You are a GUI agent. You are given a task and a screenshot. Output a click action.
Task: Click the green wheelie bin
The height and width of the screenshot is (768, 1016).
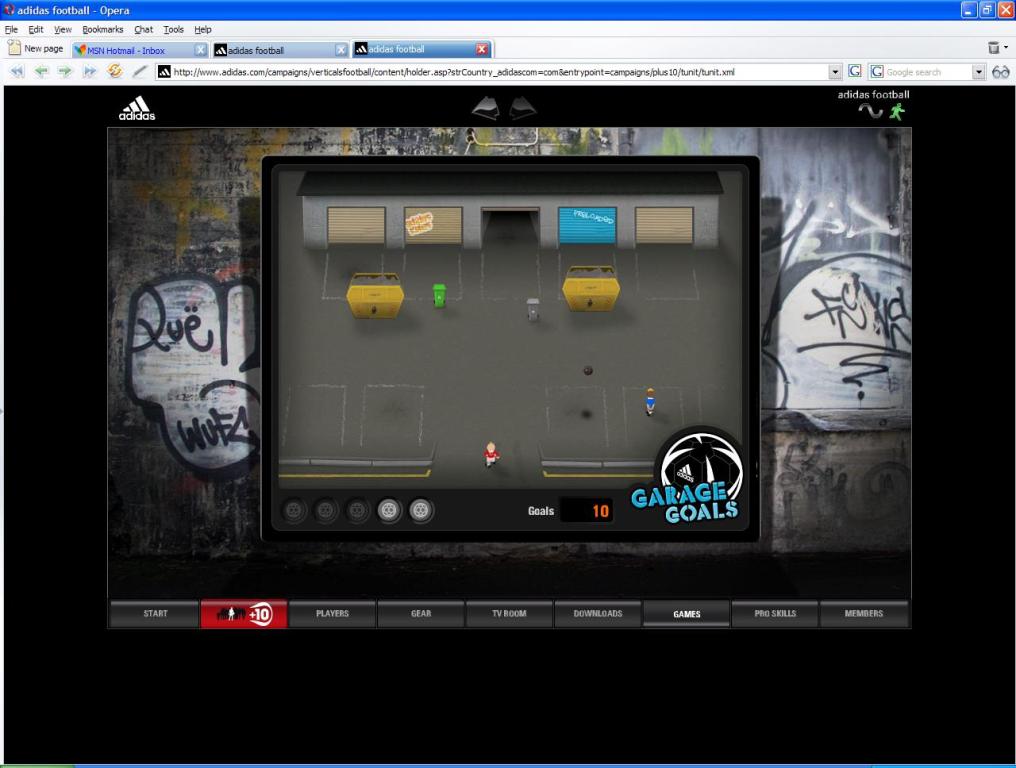pyautogui.click(x=439, y=295)
